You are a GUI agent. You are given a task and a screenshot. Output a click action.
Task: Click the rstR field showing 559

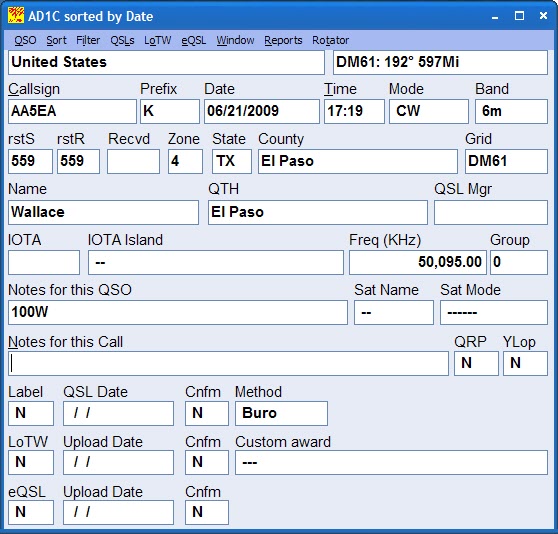[78, 161]
